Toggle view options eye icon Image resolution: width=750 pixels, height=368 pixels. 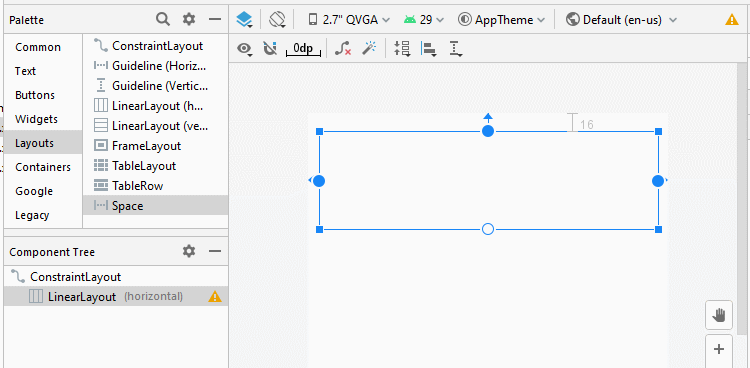click(246, 49)
